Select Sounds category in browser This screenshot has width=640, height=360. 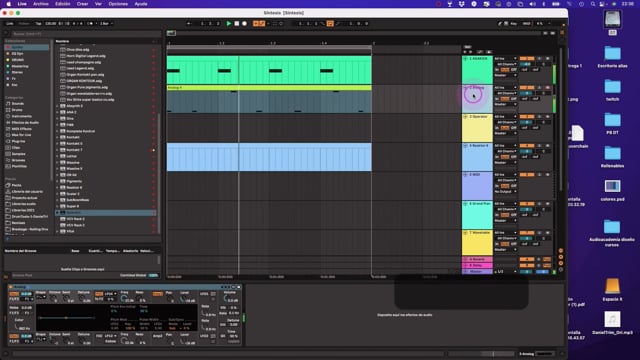pos(18,104)
